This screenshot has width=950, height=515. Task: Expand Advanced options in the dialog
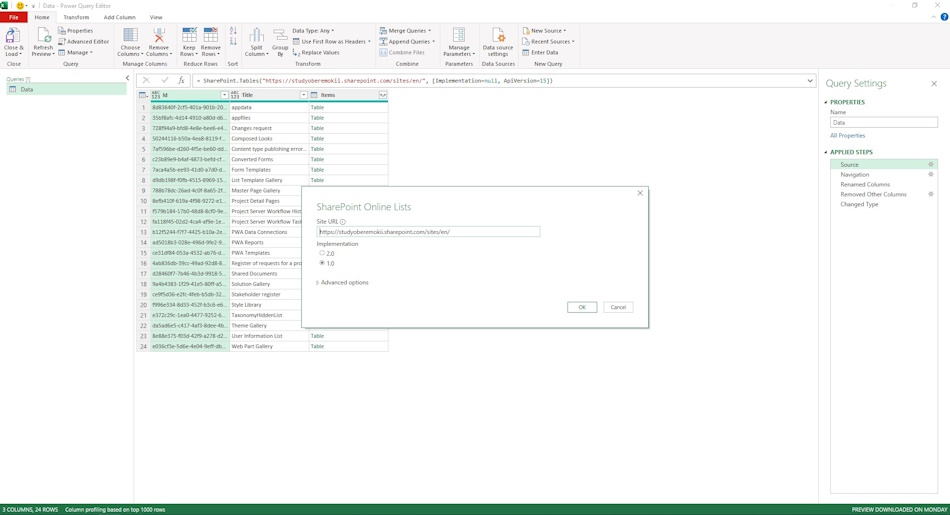pyautogui.click(x=342, y=282)
